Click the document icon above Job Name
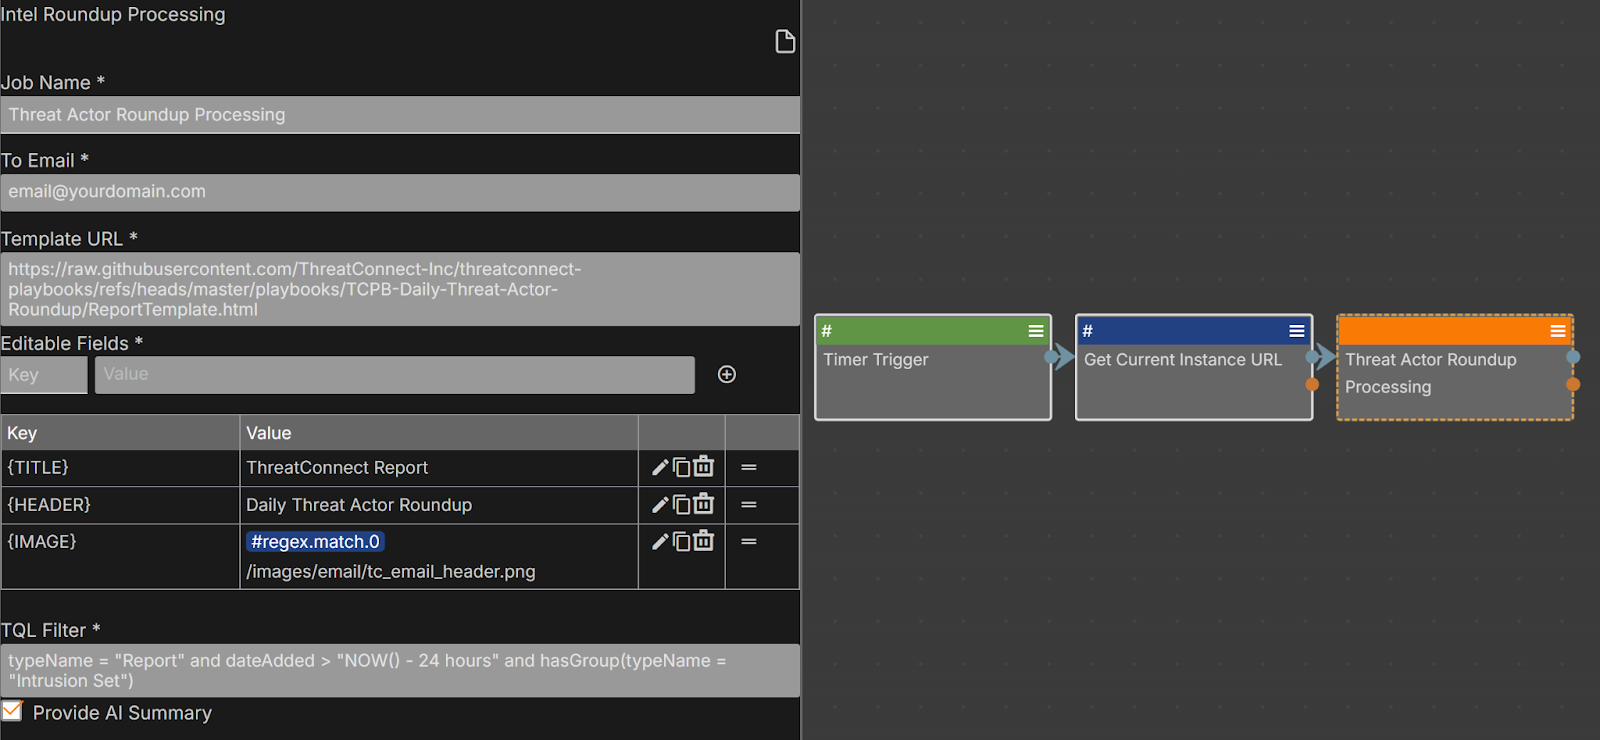The width and height of the screenshot is (1600, 740). click(785, 41)
